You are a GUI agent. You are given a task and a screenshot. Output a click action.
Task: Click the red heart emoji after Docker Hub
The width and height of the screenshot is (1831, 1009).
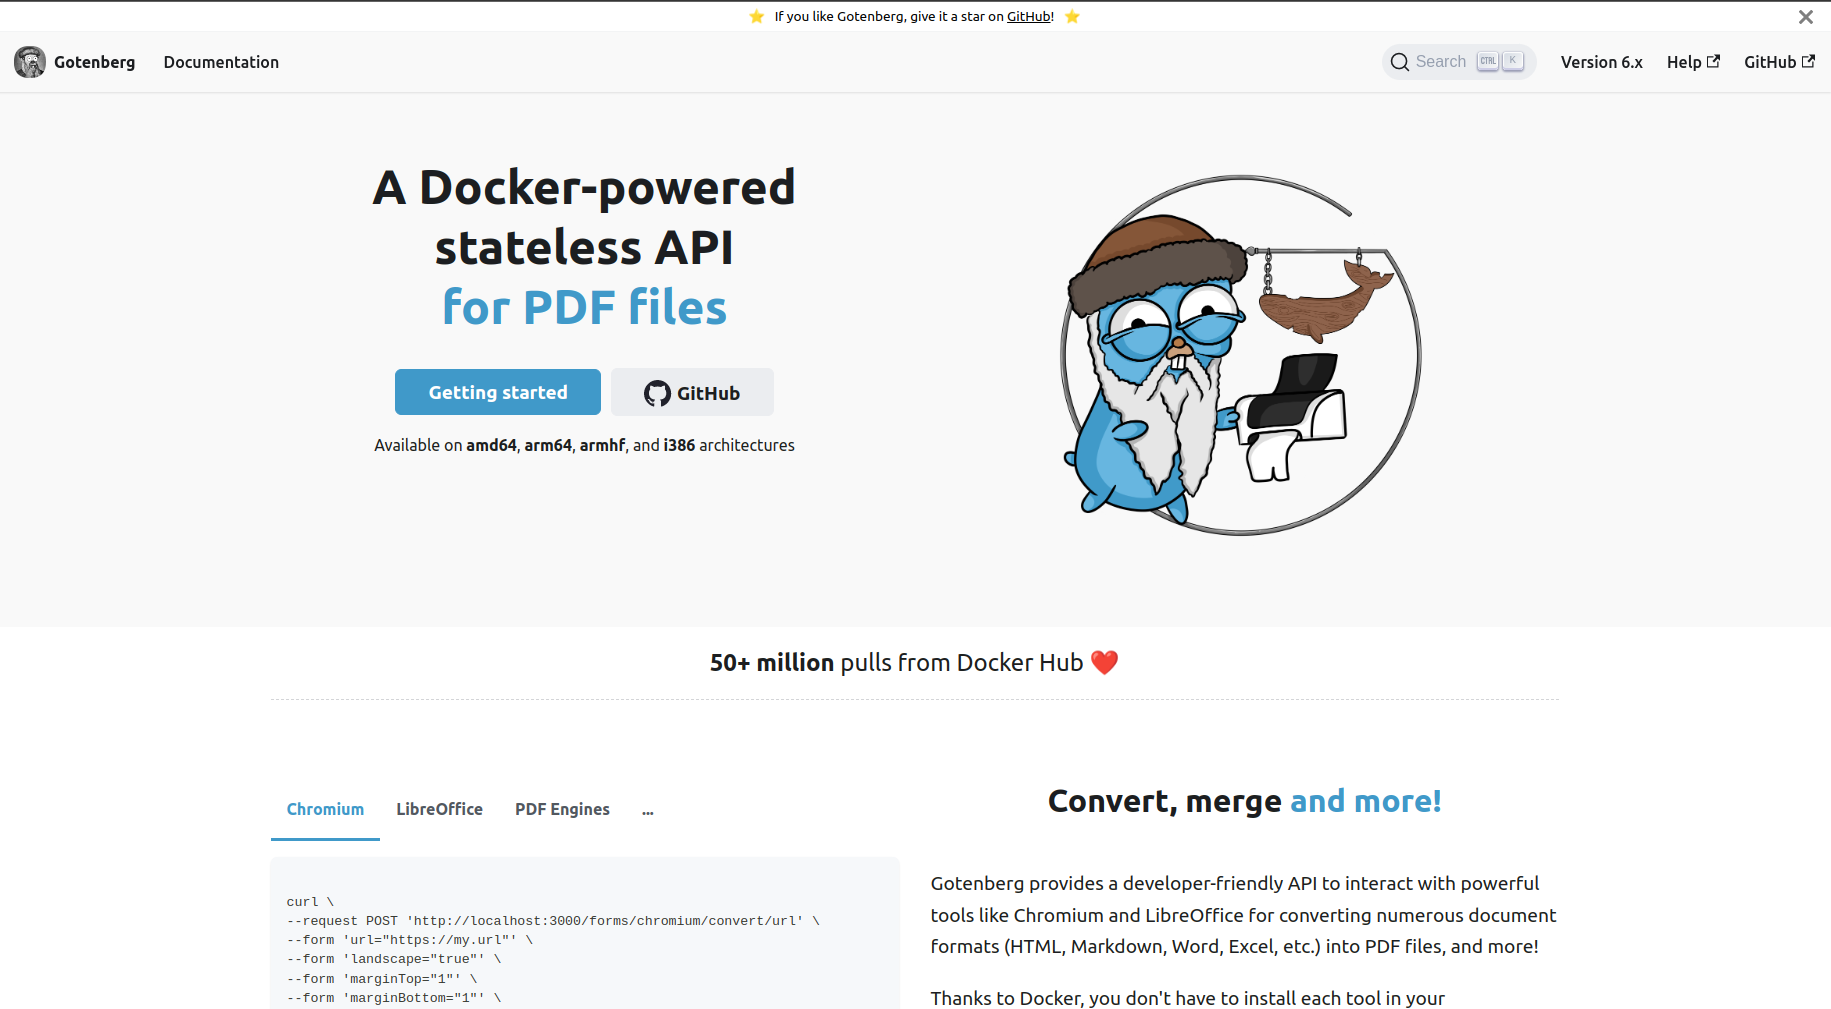[x=1104, y=662]
